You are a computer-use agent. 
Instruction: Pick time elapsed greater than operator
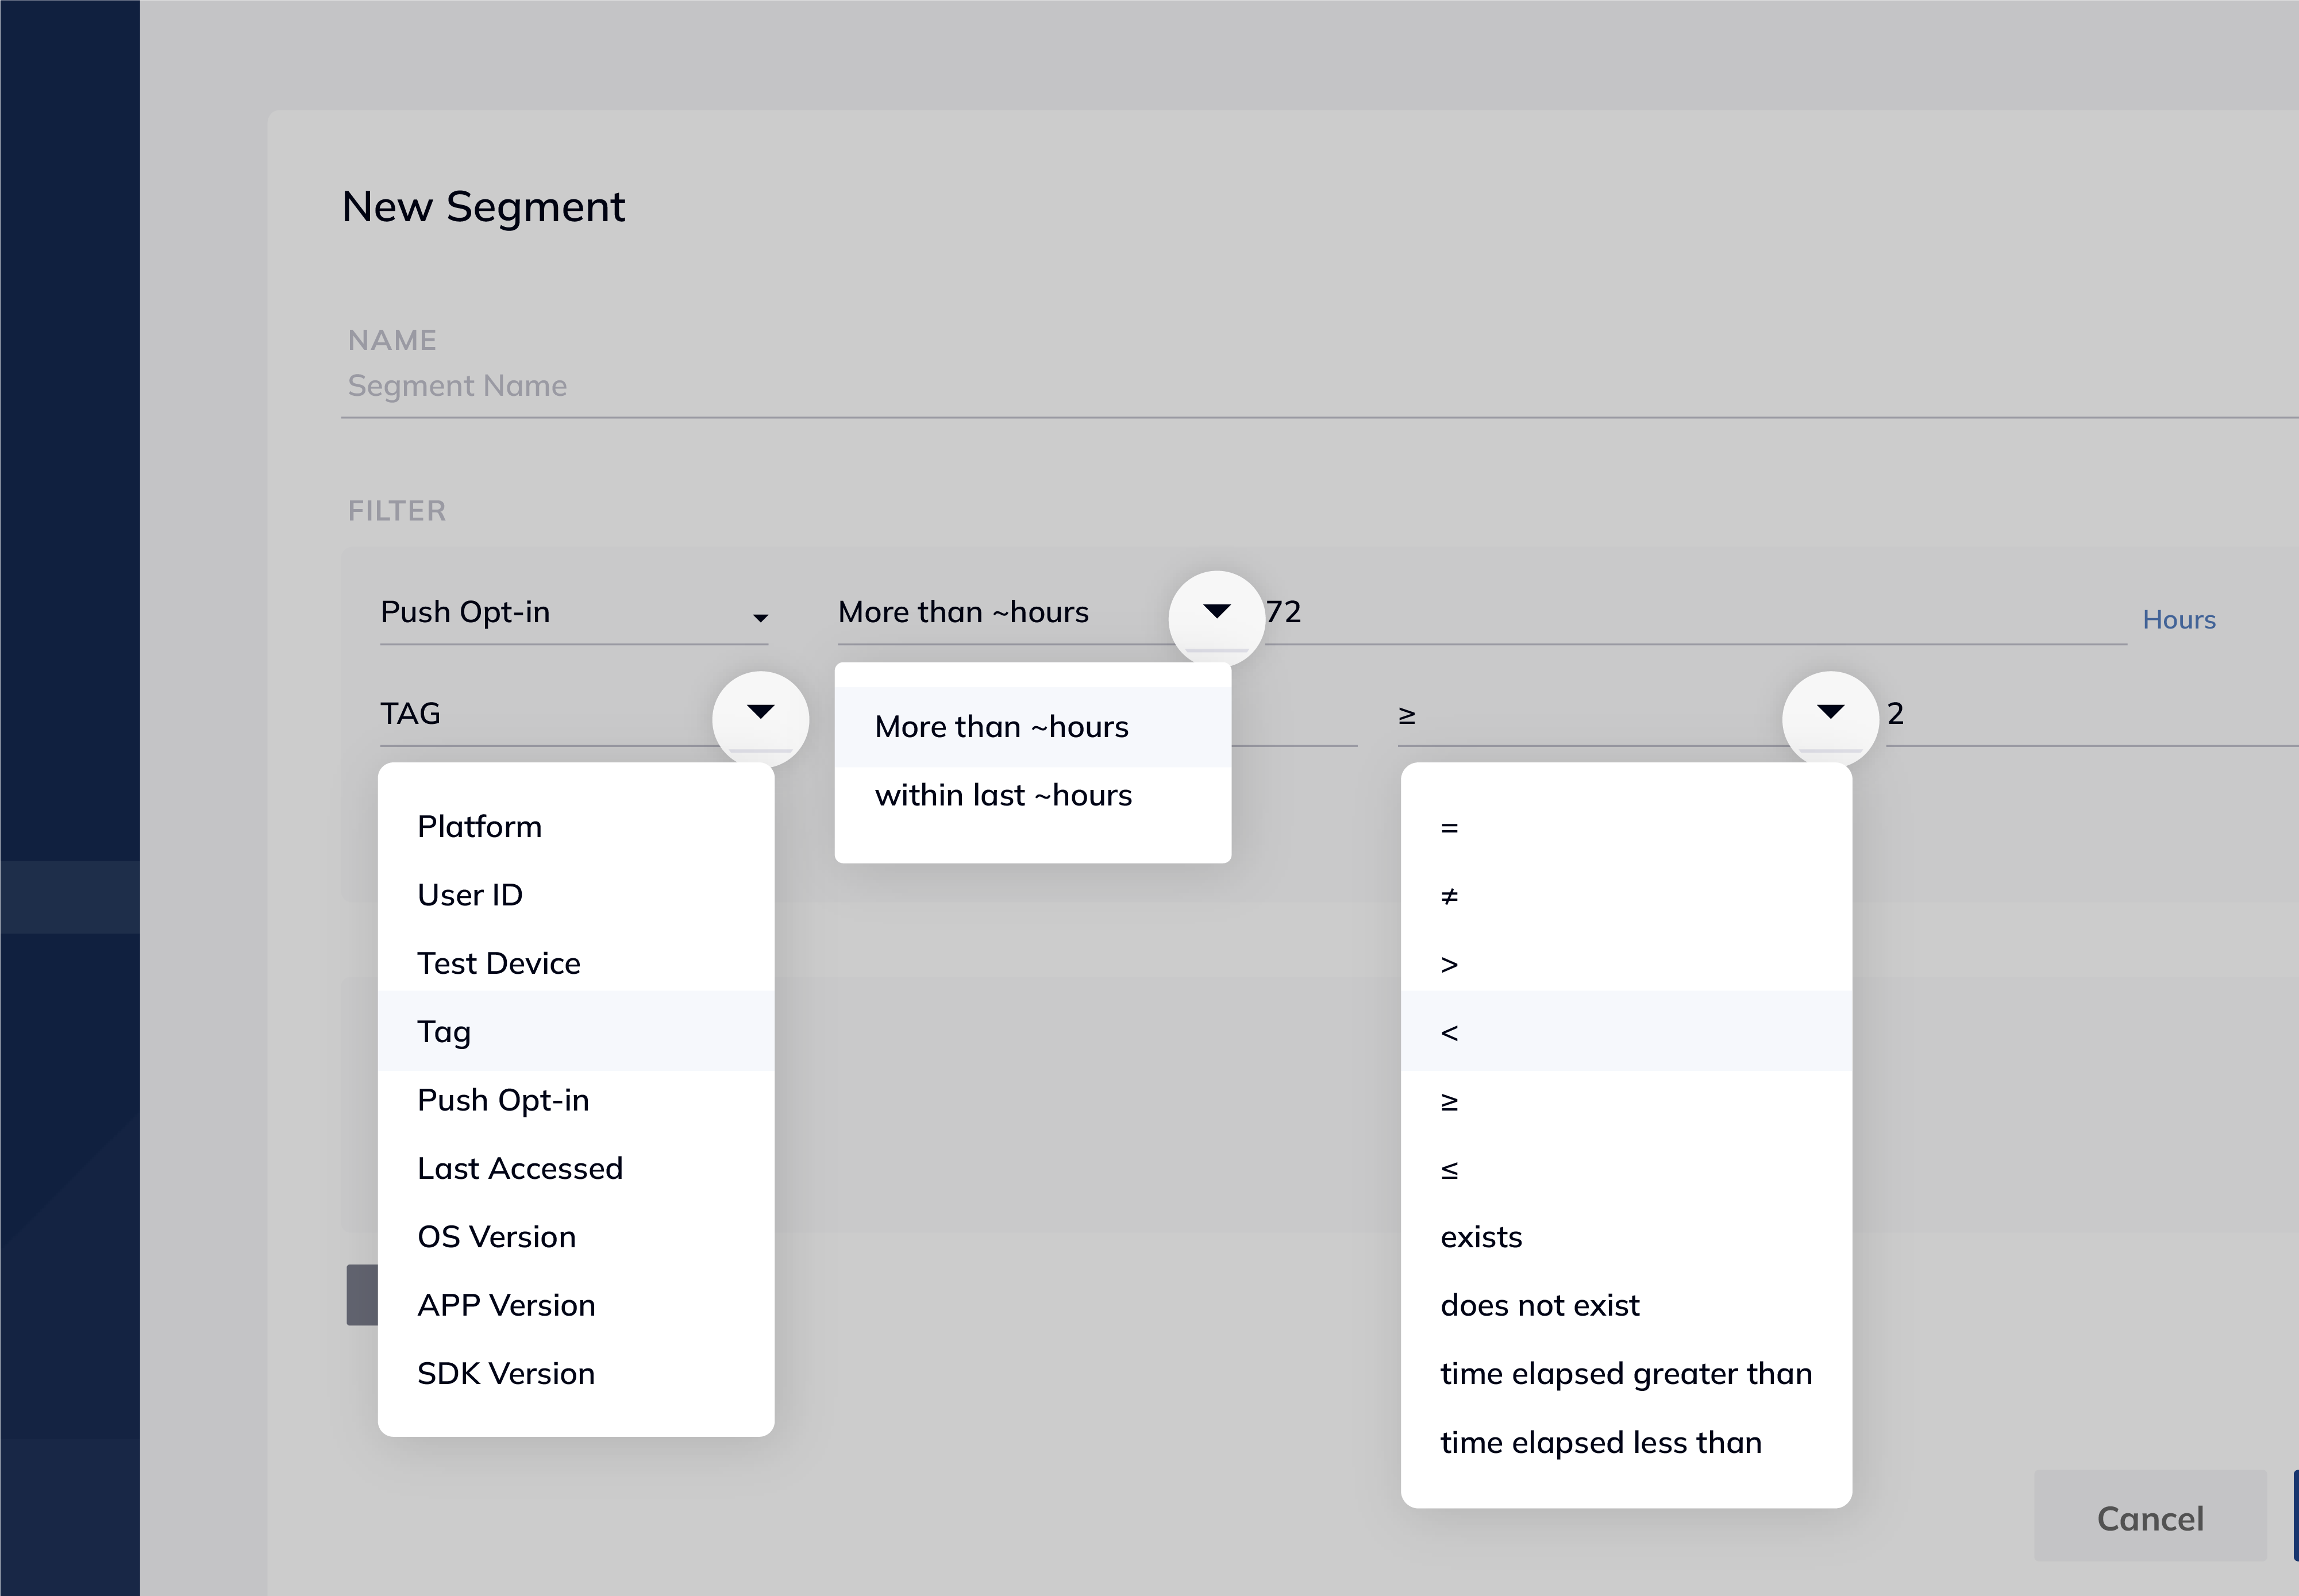click(x=1626, y=1373)
